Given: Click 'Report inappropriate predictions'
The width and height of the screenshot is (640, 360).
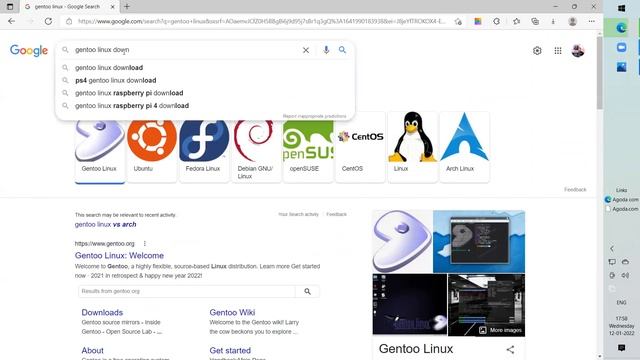Looking at the screenshot, I should click(x=314, y=116).
